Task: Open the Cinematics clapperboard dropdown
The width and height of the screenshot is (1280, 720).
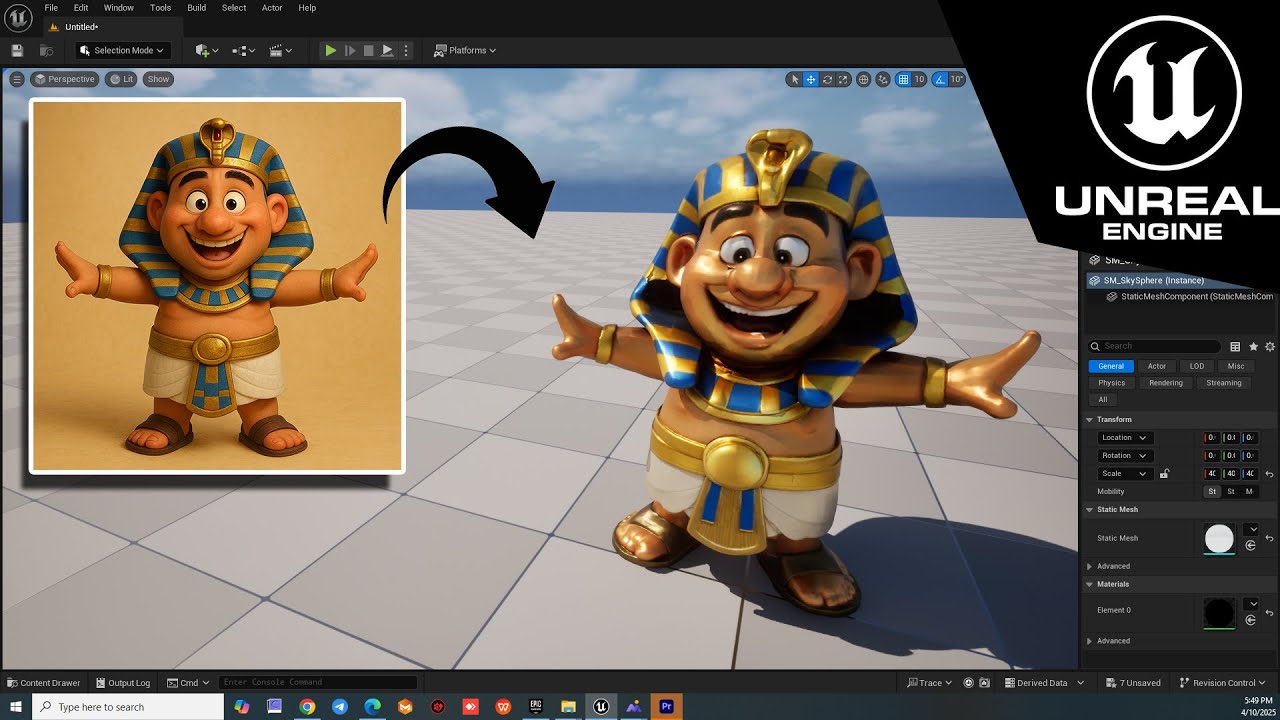Action: coord(281,50)
